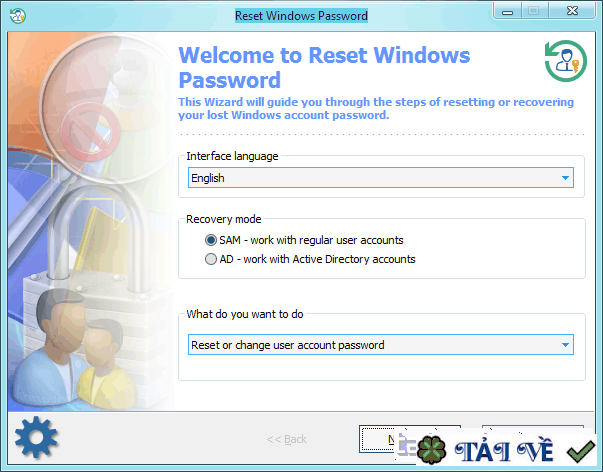Viewport: 603px width, 472px height.
Task: Open the settings gear icon
Action: (36, 437)
